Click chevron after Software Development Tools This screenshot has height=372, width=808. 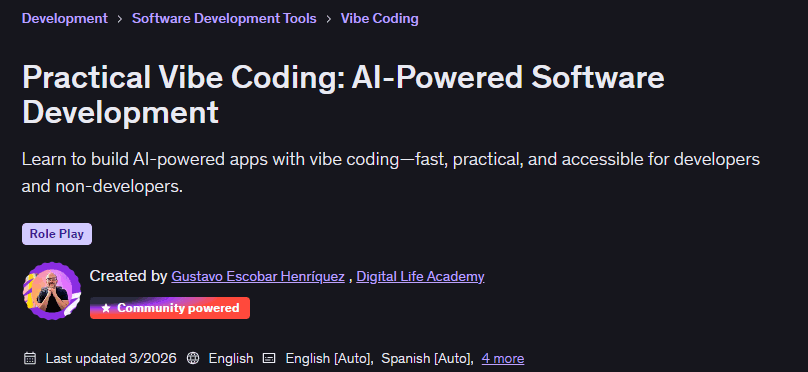[329, 19]
